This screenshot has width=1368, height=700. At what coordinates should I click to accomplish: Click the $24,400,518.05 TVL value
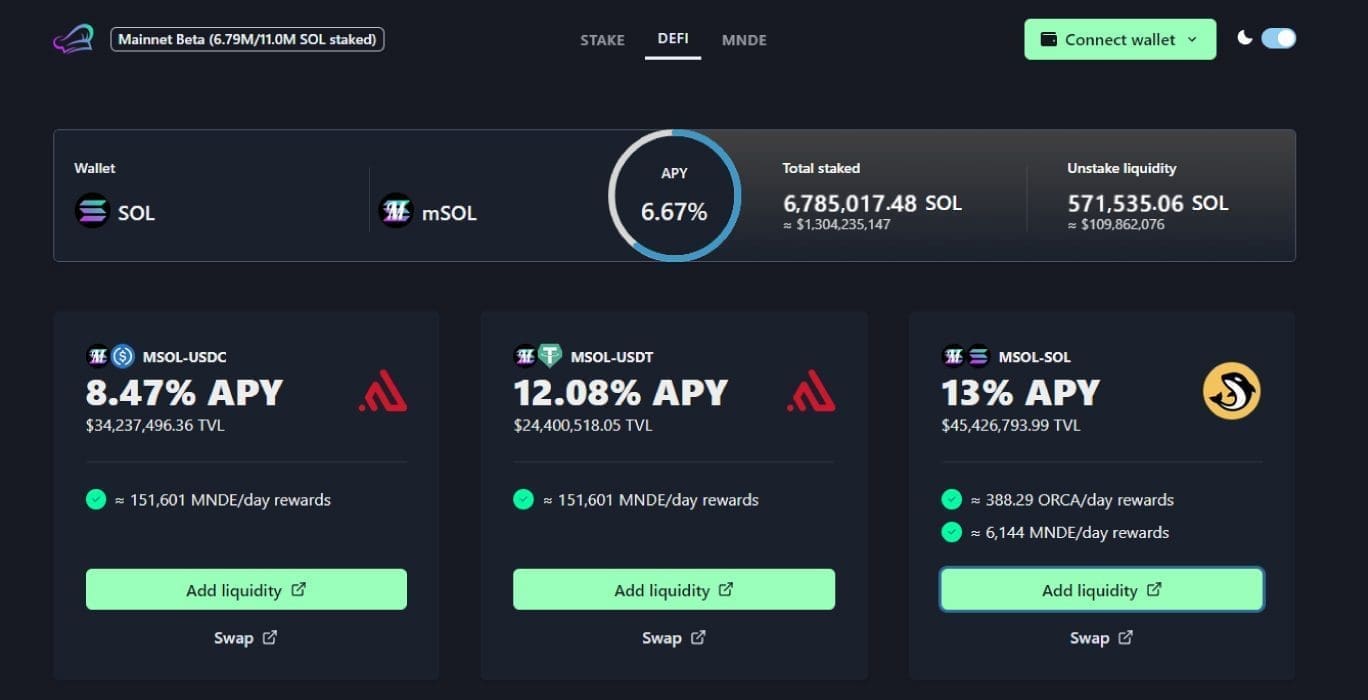point(583,426)
